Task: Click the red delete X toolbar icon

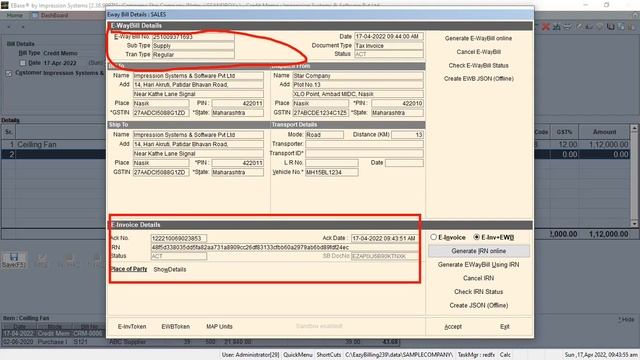Action: [x=546, y=27]
